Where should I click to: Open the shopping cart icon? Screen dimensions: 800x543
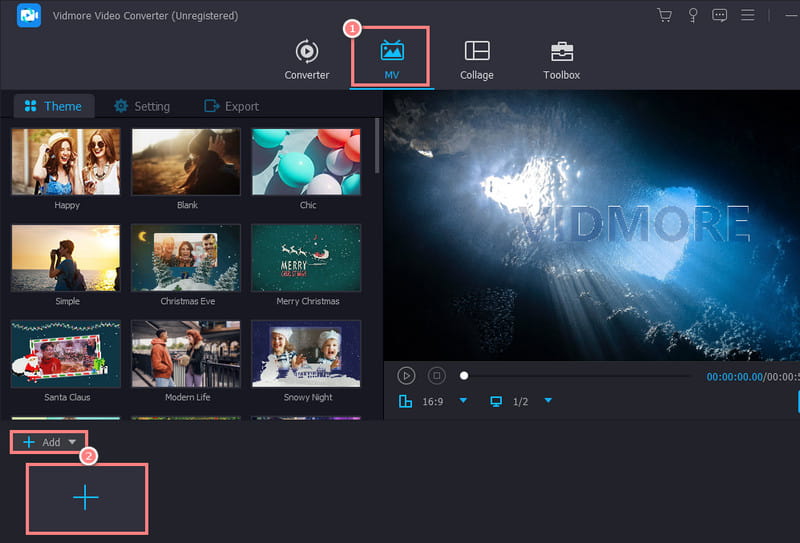(x=664, y=15)
